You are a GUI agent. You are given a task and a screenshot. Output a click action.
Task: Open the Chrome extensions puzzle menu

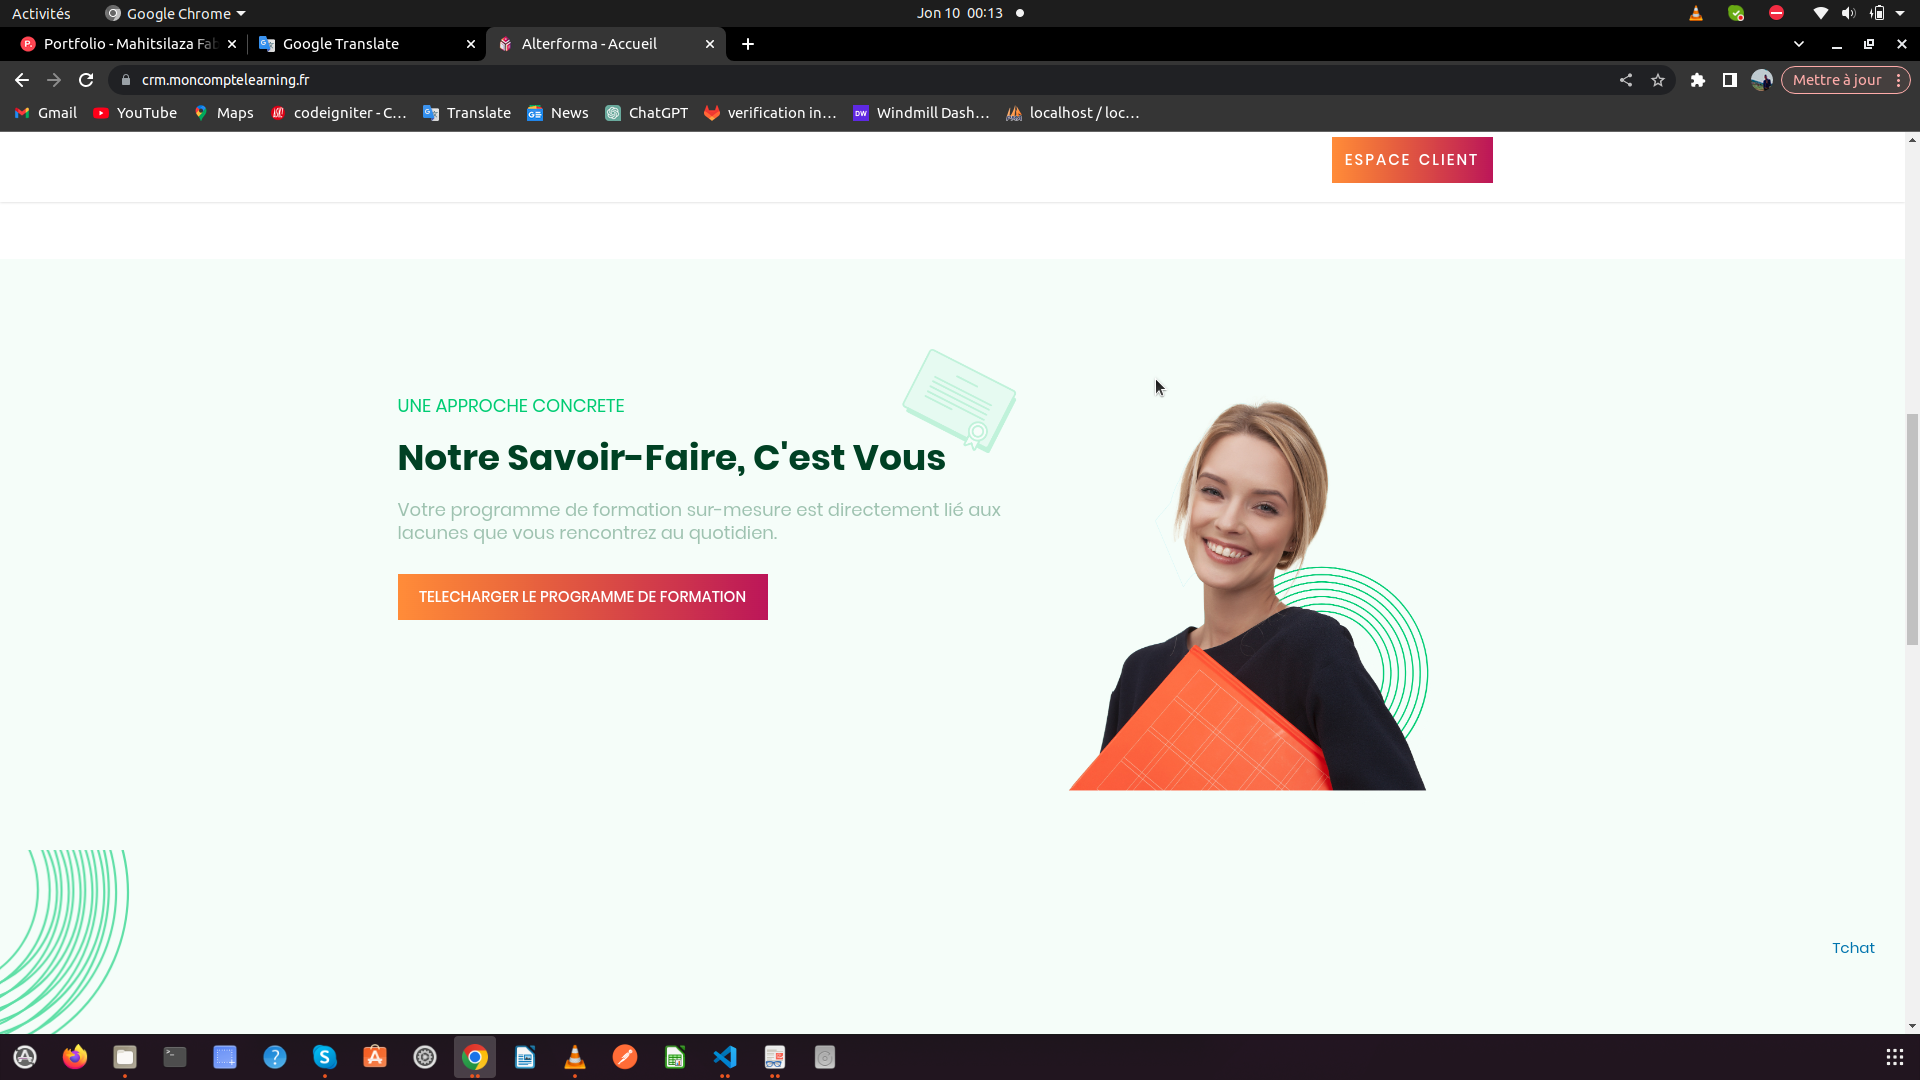[1698, 80]
